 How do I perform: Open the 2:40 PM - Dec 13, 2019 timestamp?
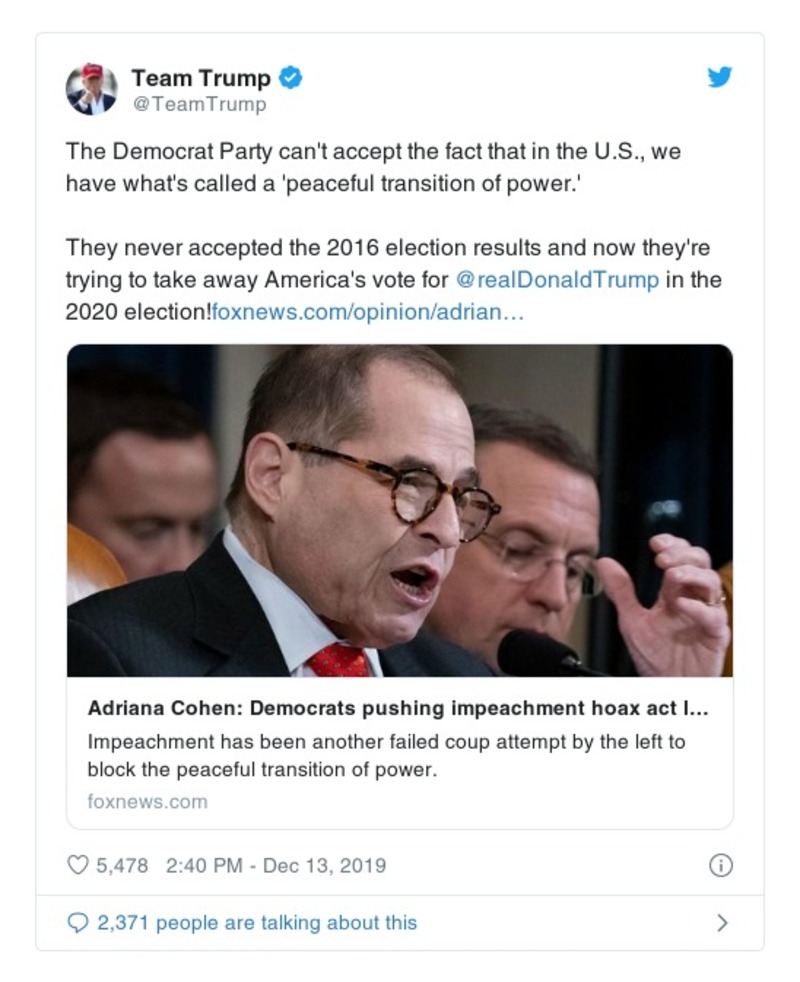click(x=275, y=865)
